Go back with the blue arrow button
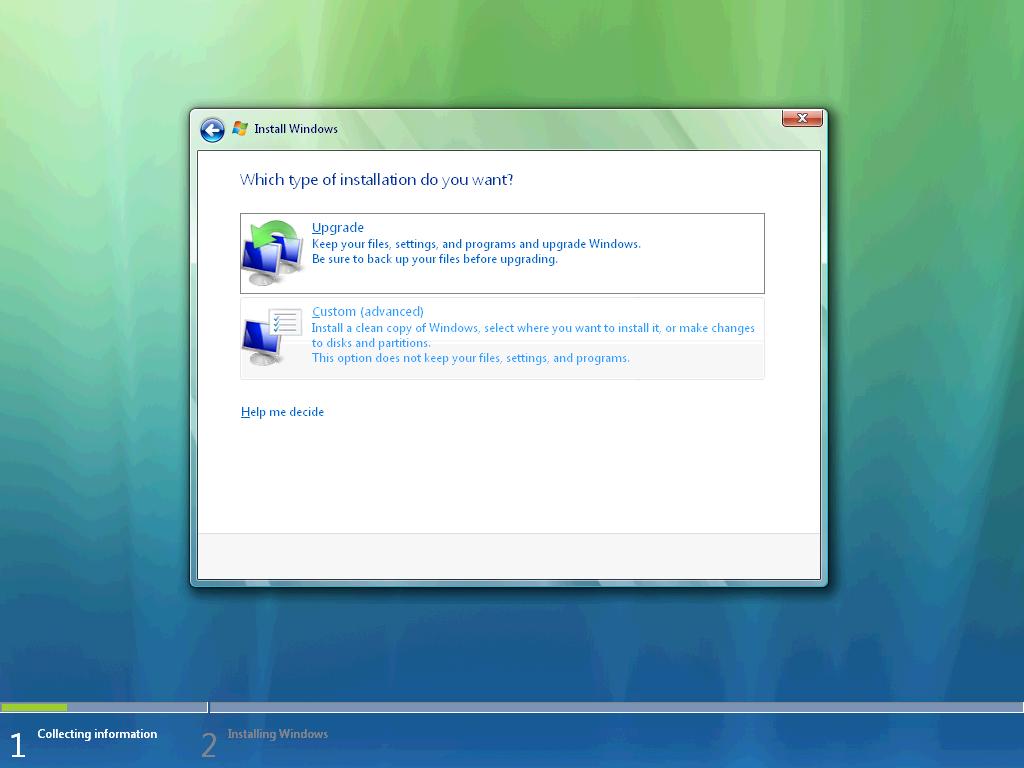 [x=212, y=130]
